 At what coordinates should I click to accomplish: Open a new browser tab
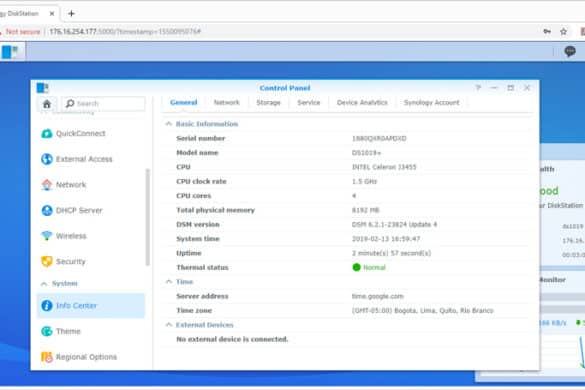(71, 14)
